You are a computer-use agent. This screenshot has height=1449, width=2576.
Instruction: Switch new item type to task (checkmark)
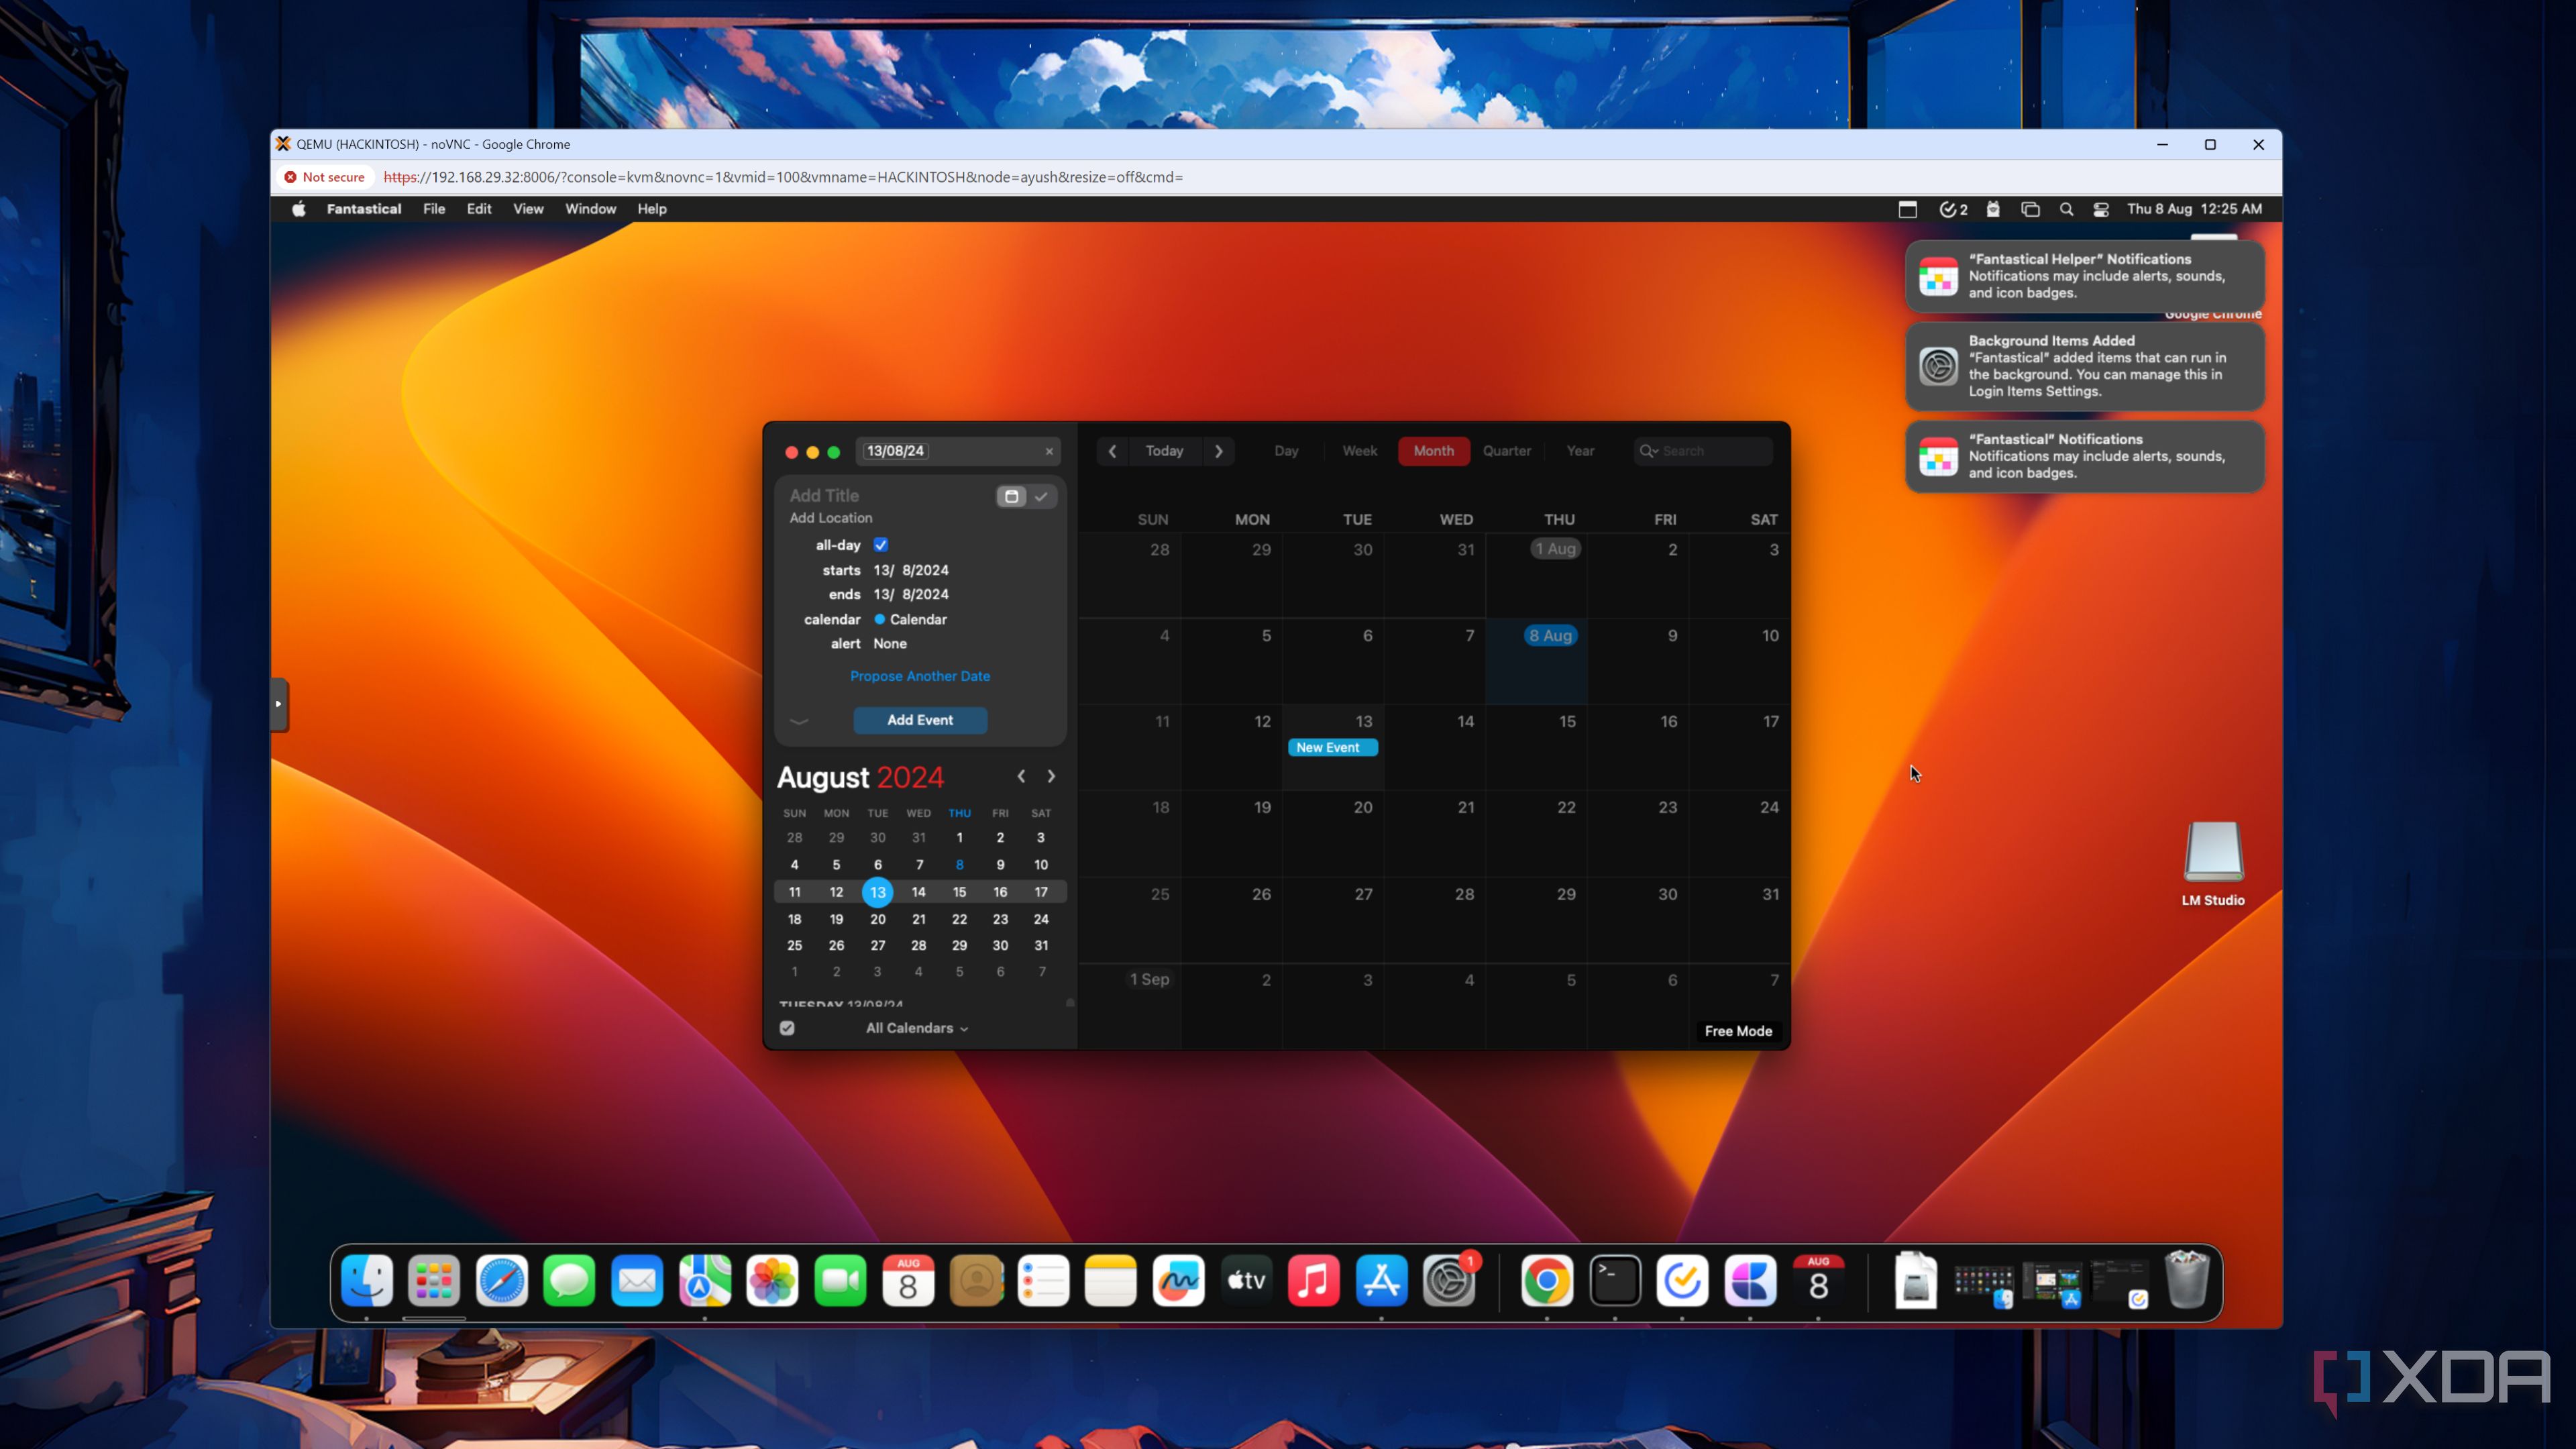1041,496
